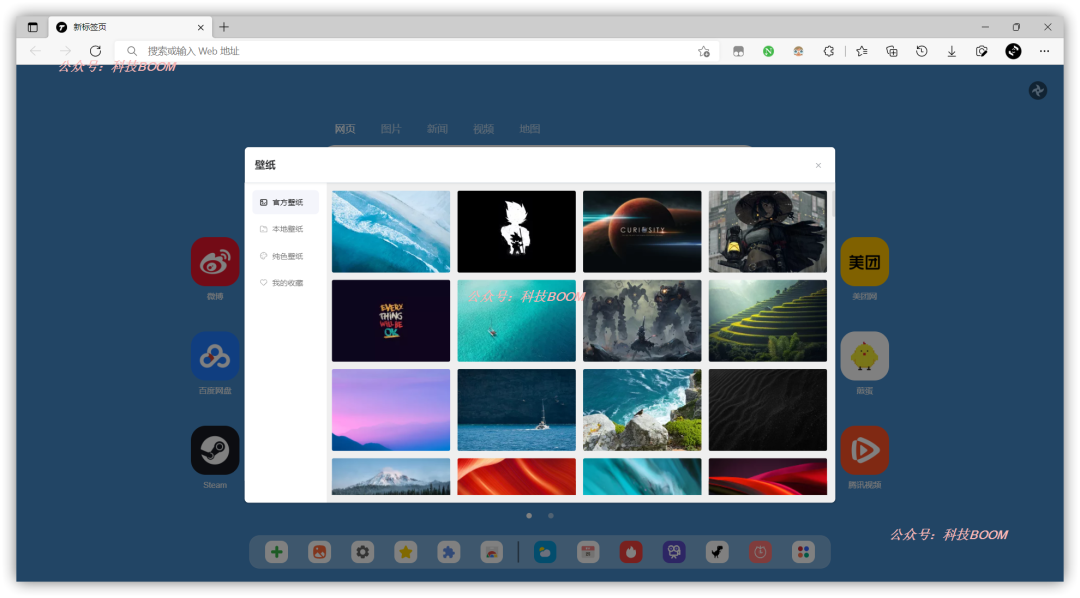Open the Downloads arrow icon
The image size is (1080, 598).
(x=952, y=51)
